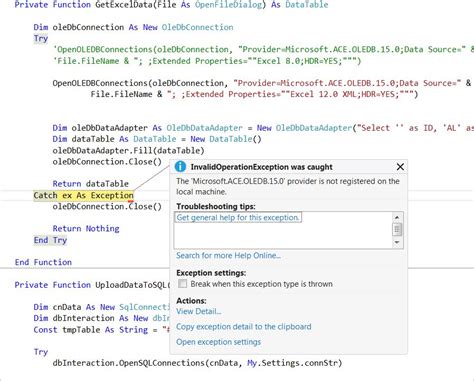This screenshot has height=381, width=474.
Task: Click the 'End Try' statement
Action: pyautogui.click(x=50, y=240)
